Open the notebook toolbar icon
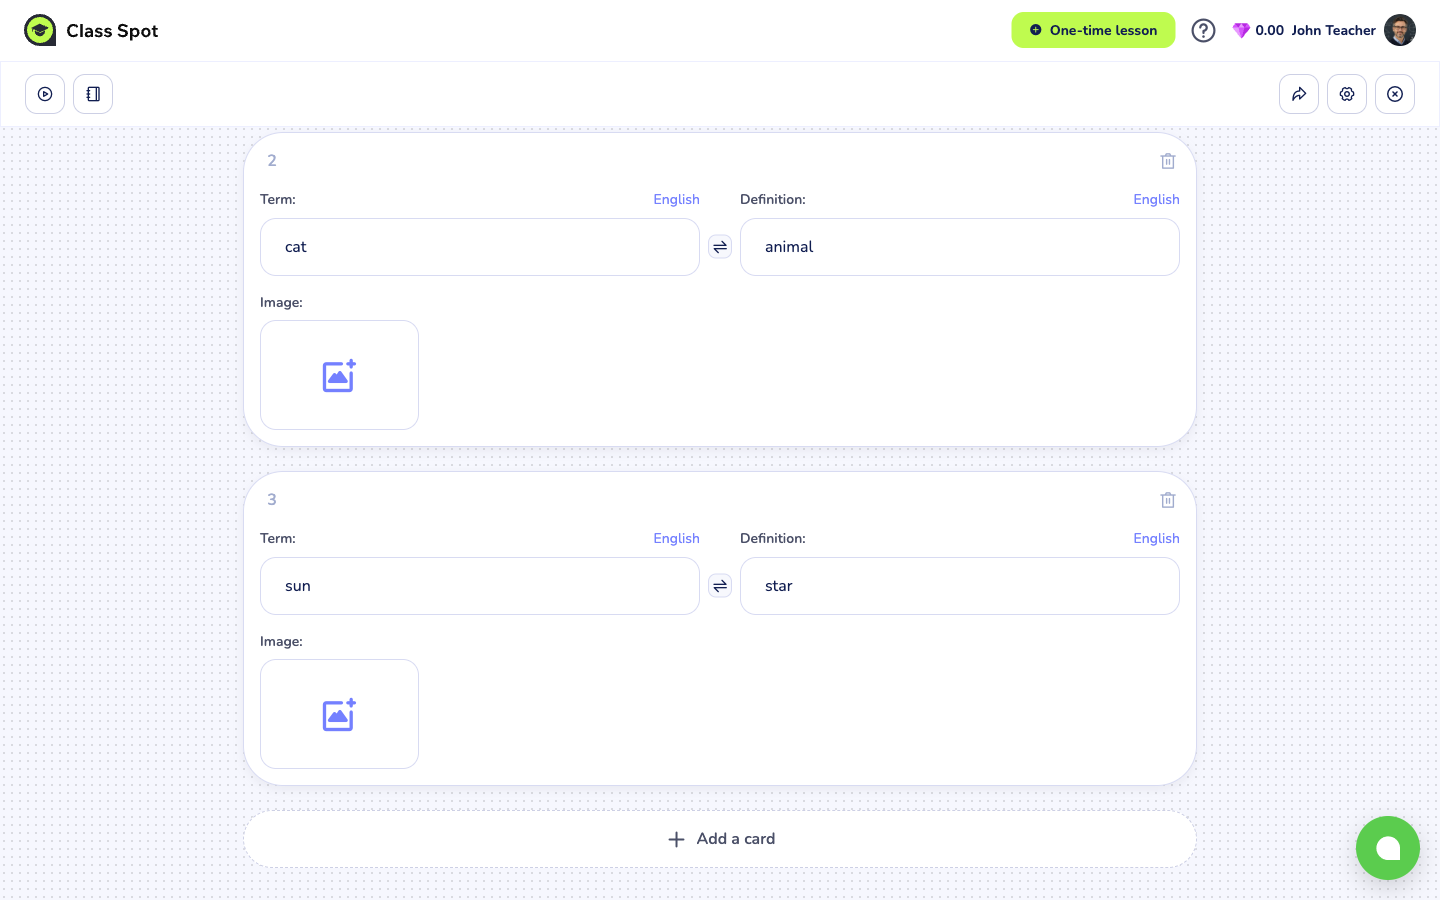The height and width of the screenshot is (900, 1440). click(x=93, y=94)
